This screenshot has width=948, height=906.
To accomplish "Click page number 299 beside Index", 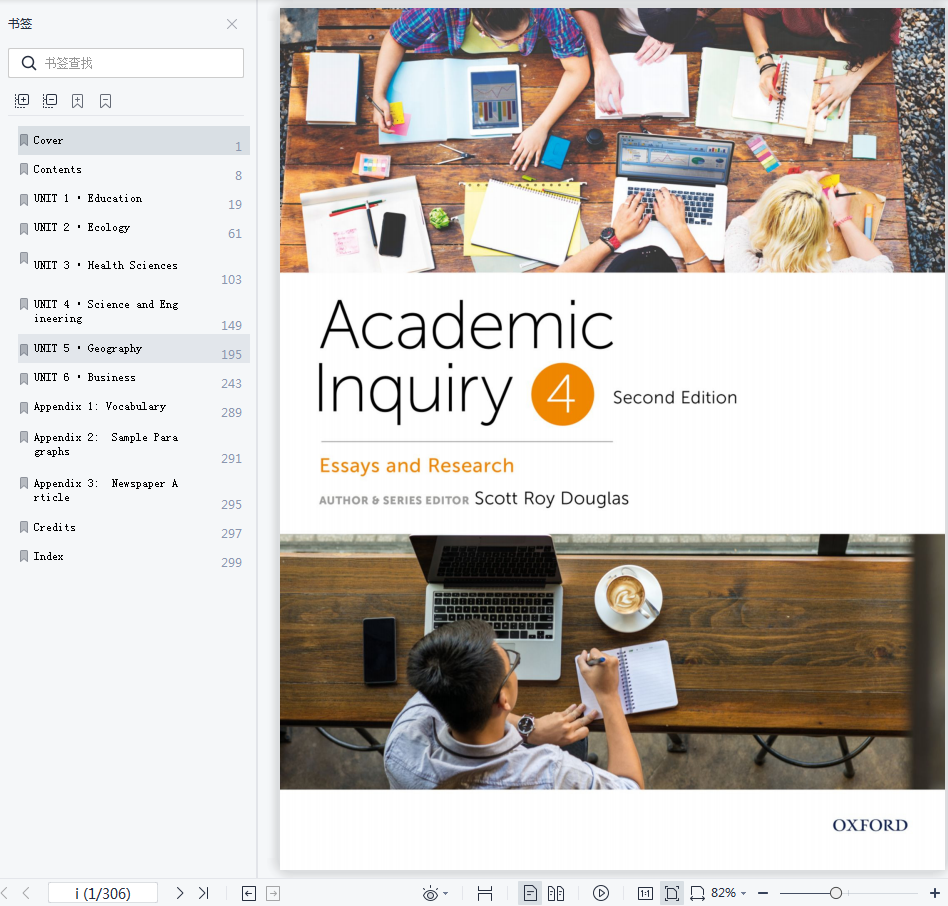I will pos(231,563).
